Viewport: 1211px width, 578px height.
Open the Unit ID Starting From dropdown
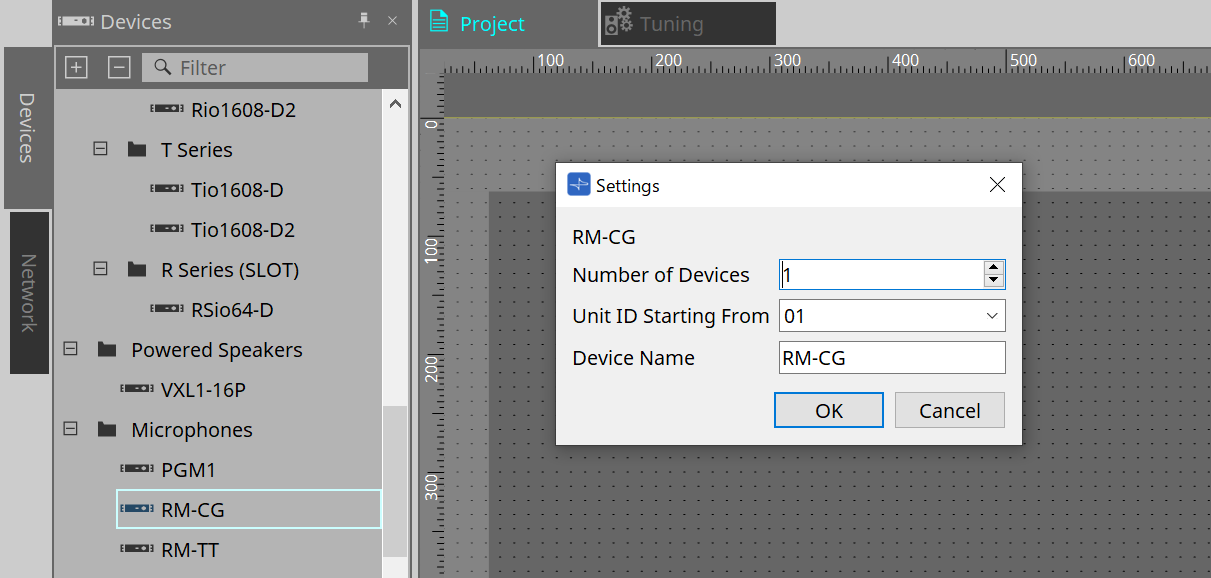(x=991, y=315)
